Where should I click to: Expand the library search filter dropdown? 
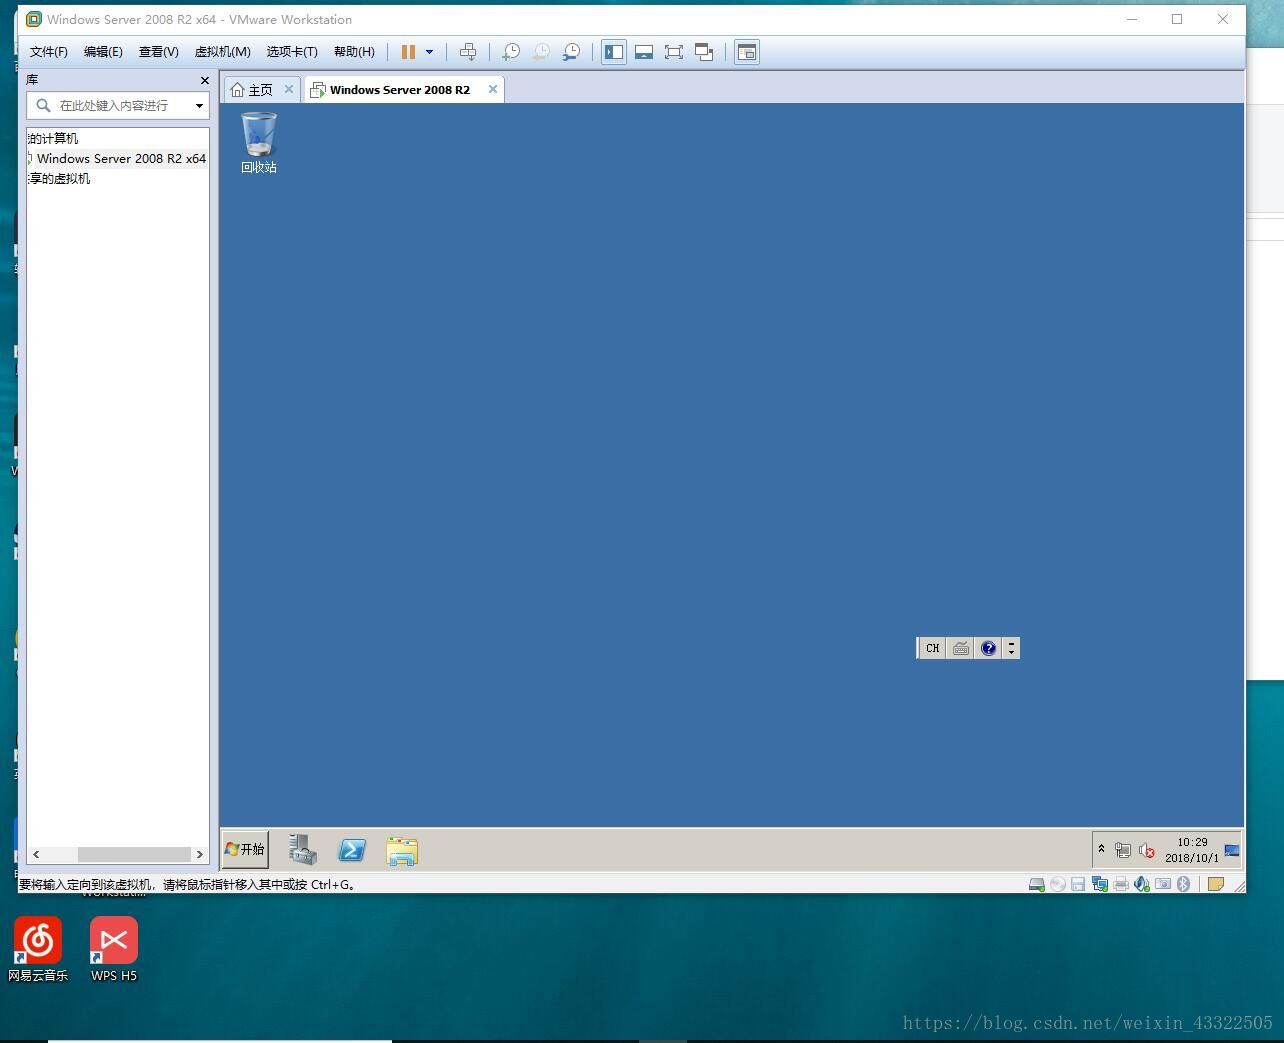point(199,105)
